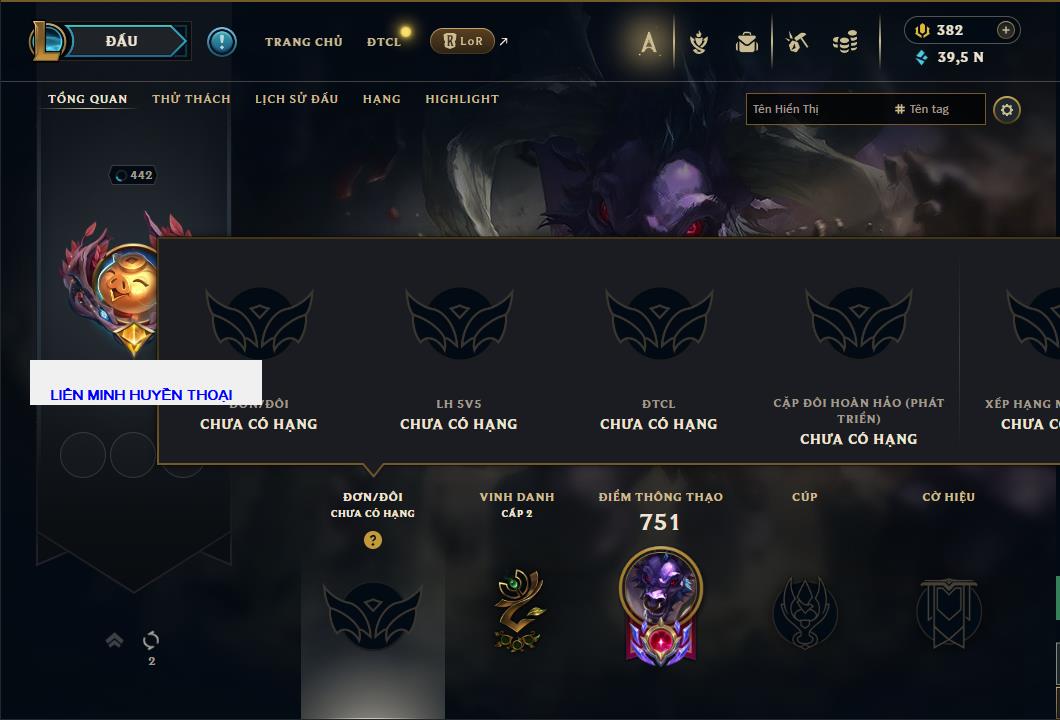Image resolution: width=1060 pixels, height=720 pixels.
Task: Open the HIGHLIGHT tab
Action: pos(462,99)
